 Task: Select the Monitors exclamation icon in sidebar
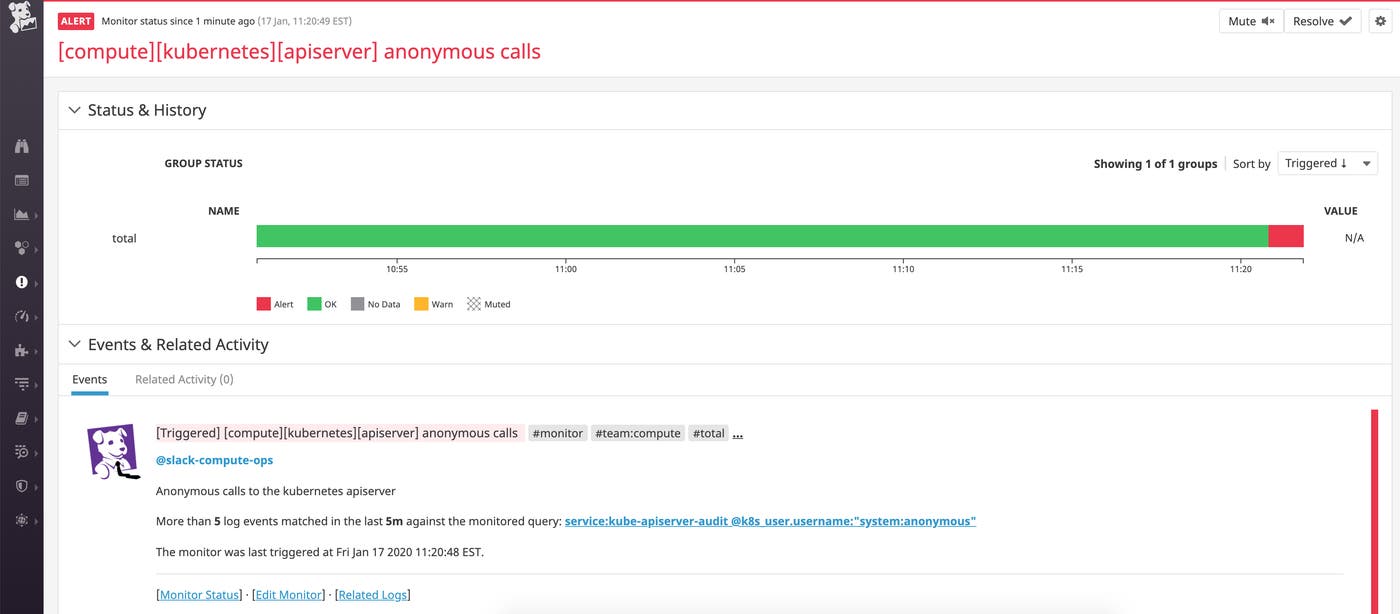click(22, 282)
